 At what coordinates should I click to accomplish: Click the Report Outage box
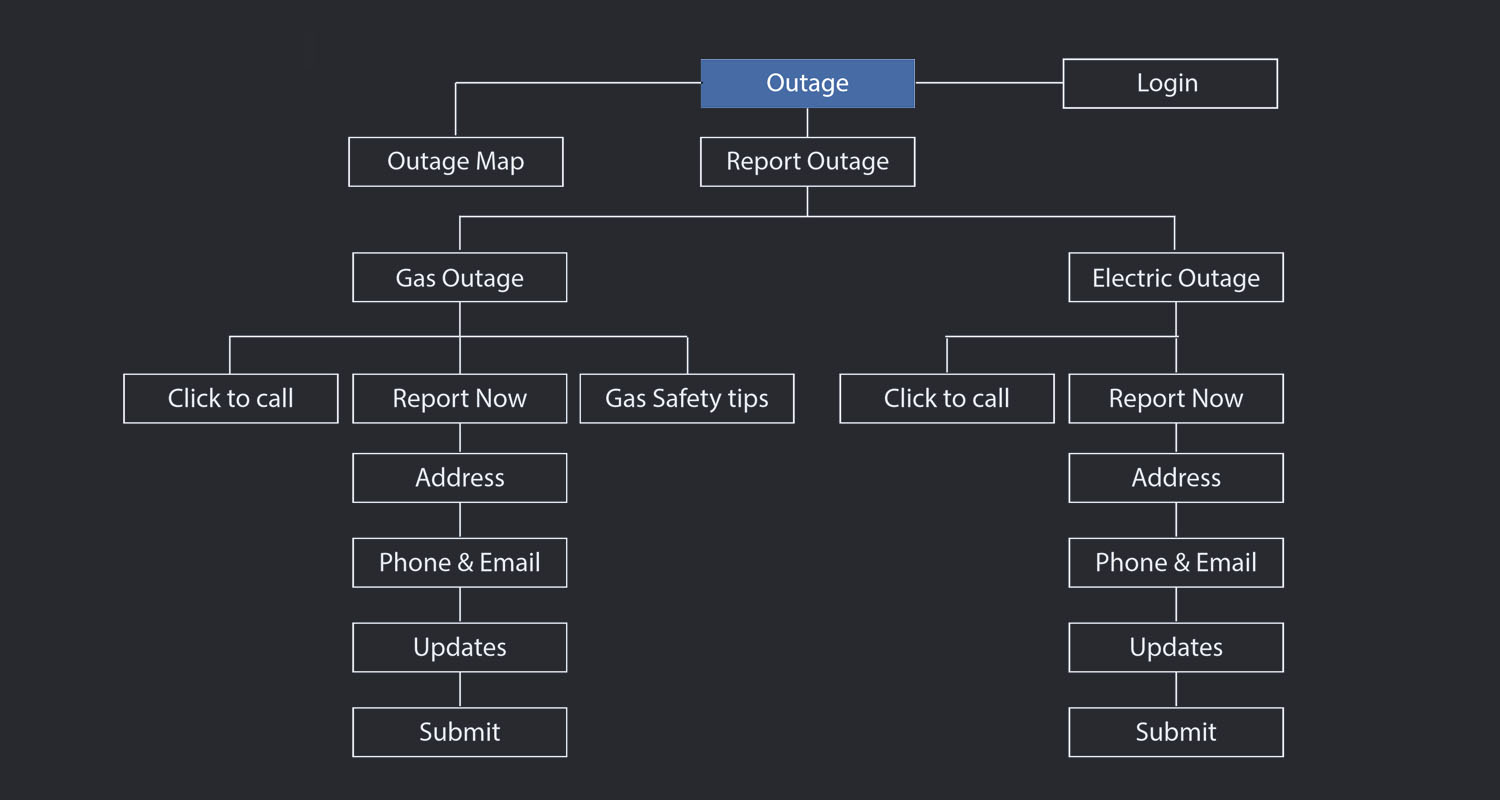click(807, 162)
